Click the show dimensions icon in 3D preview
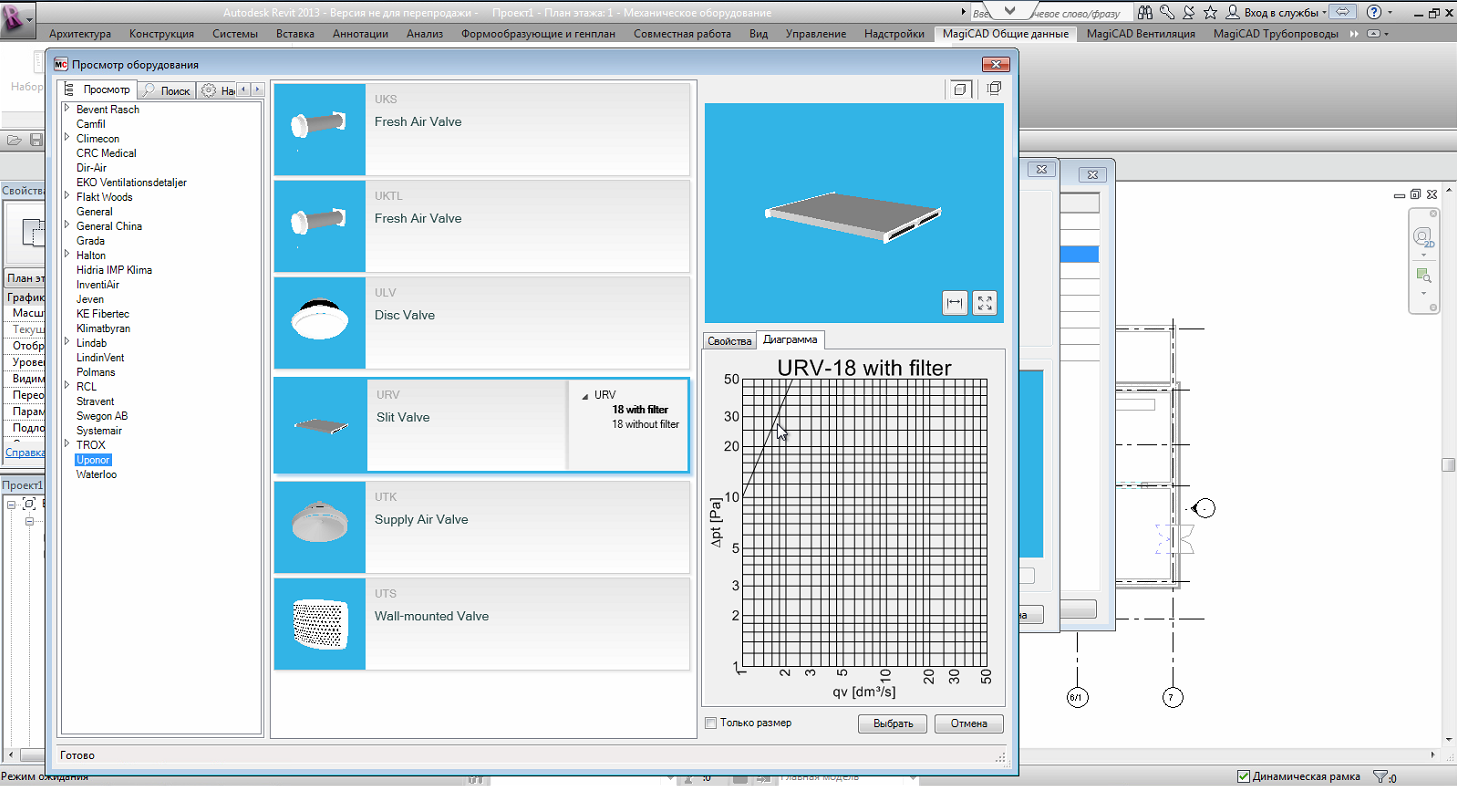Viewport: 1457px width, 786px height. pos(955,303)
